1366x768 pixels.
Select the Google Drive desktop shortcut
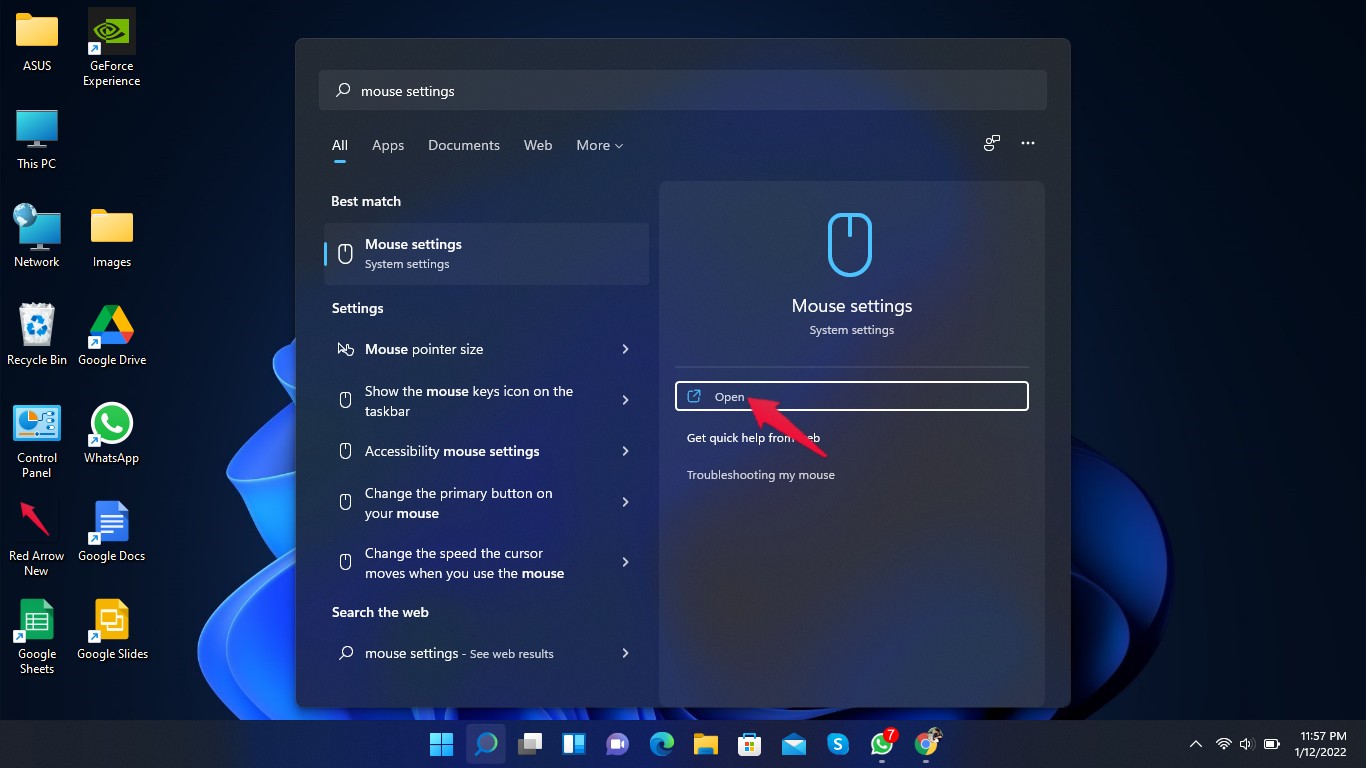[112, 335]
